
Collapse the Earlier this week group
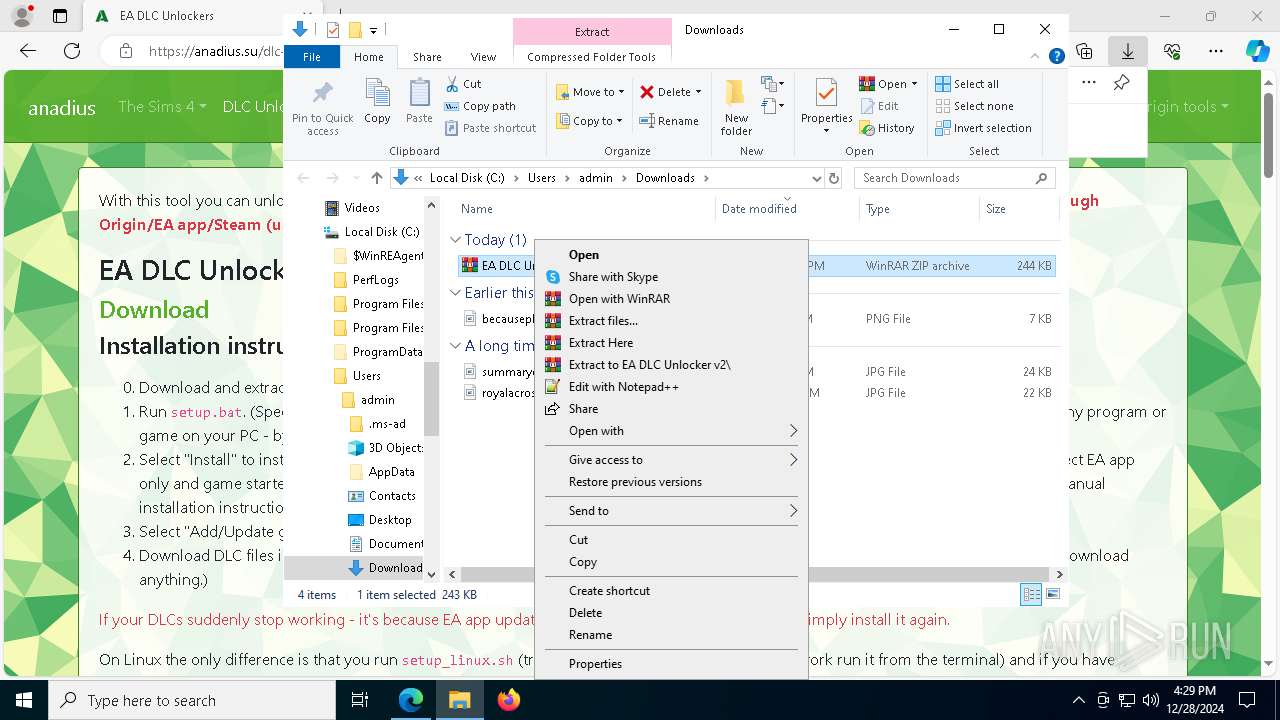455,293
